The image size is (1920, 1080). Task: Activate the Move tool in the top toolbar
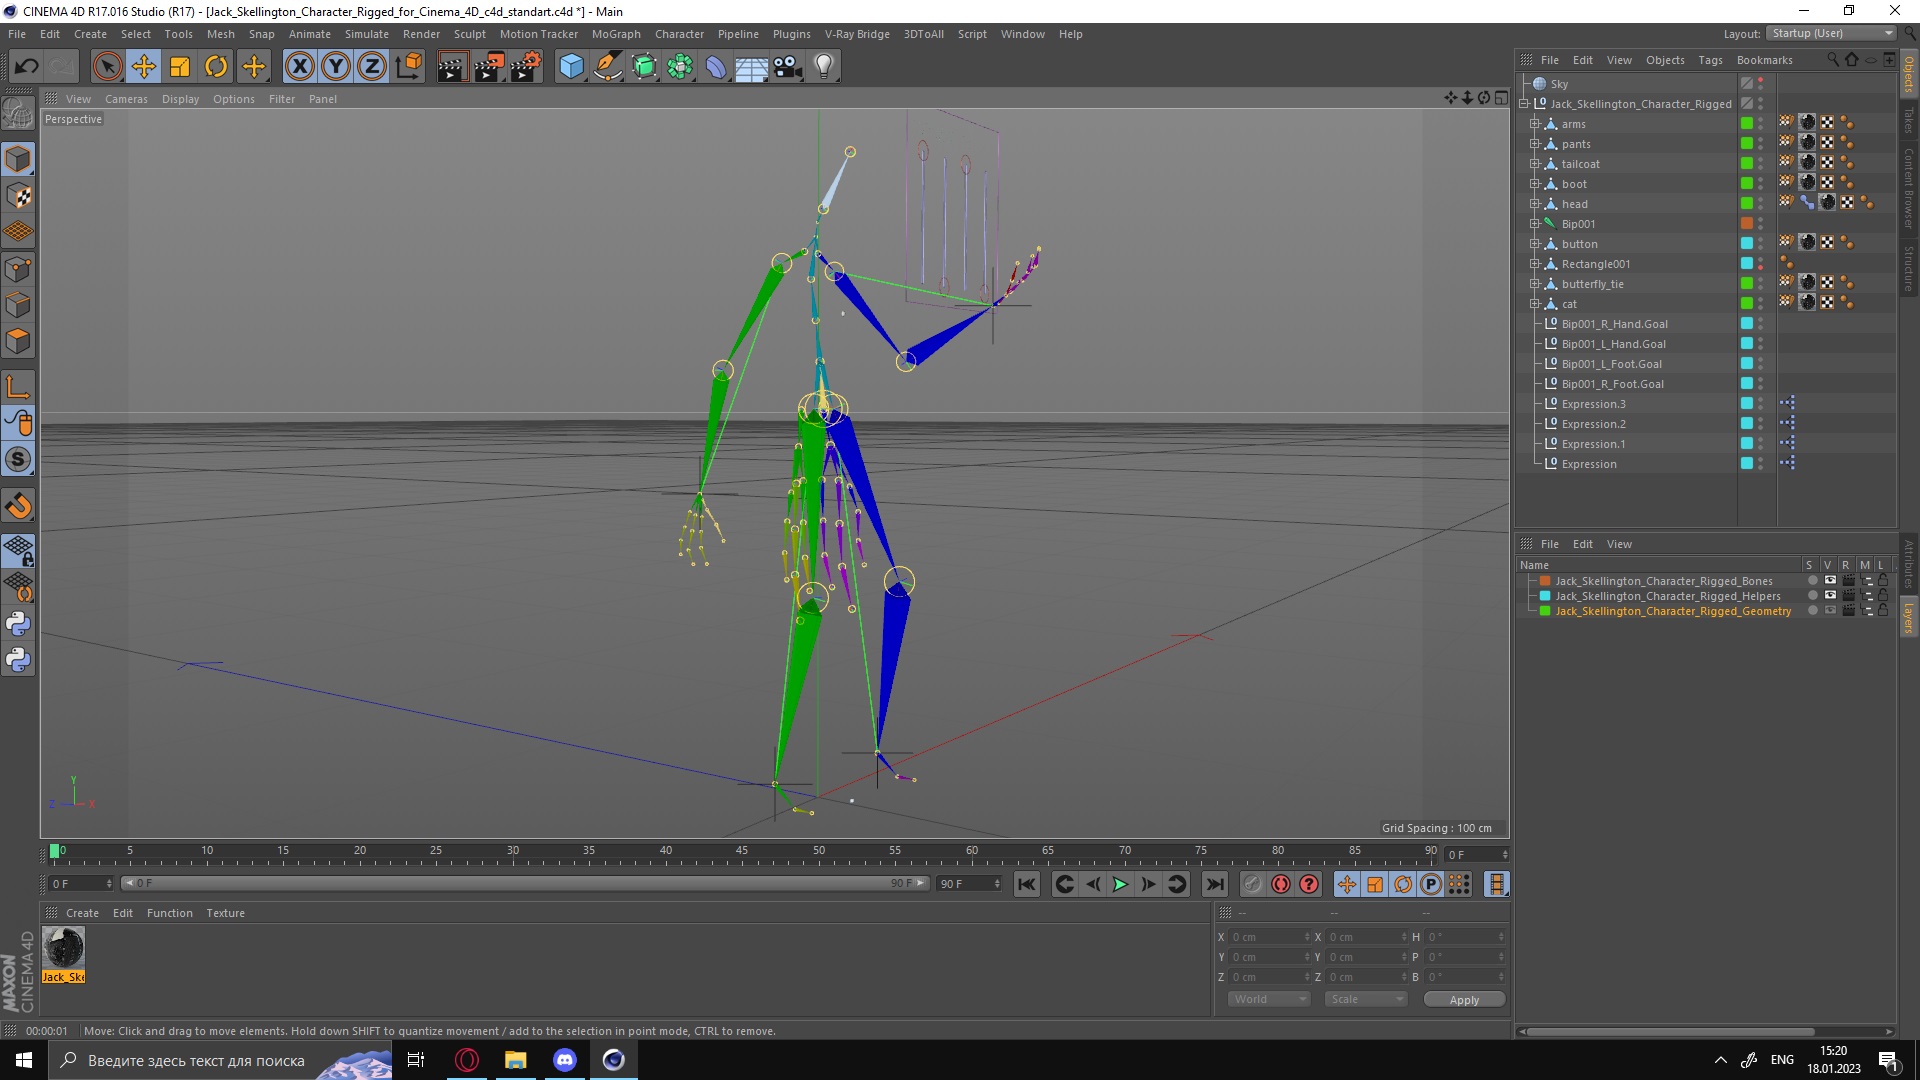[x=144, y=67]
